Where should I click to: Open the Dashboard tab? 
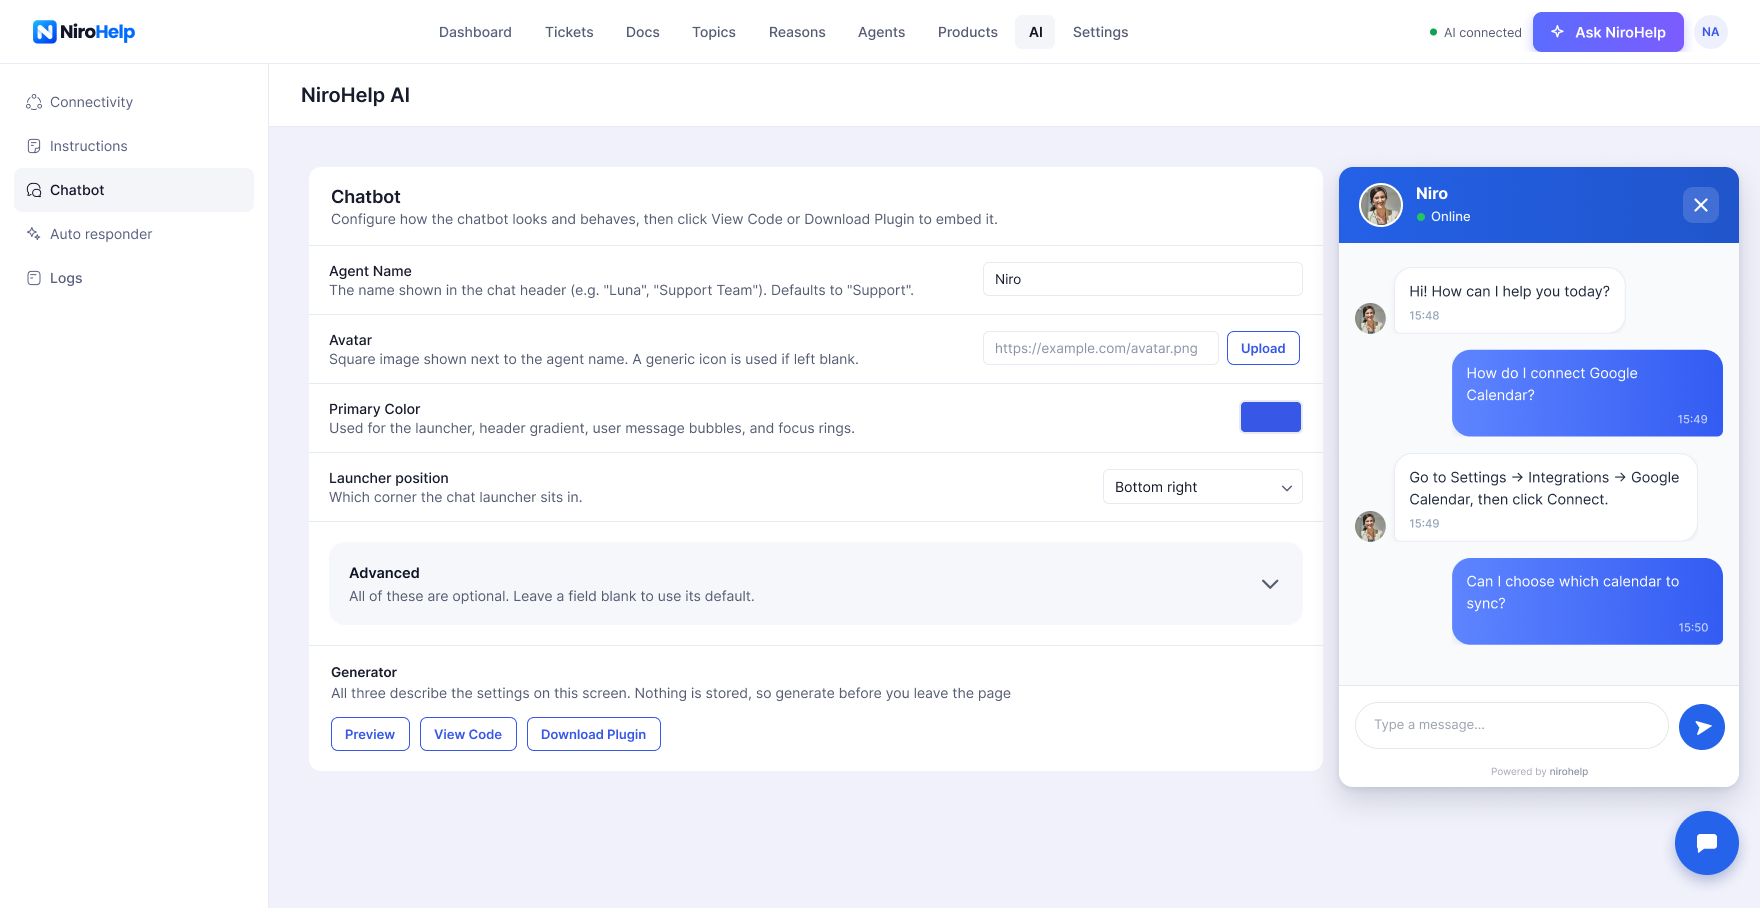click(x=475, y=32)
